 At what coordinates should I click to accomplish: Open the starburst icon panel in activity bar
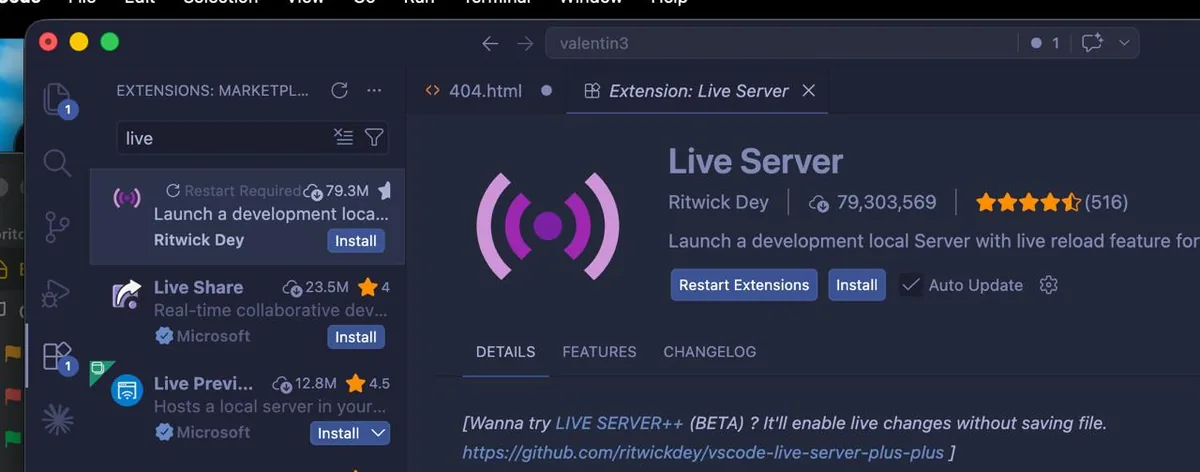[57, 420]
